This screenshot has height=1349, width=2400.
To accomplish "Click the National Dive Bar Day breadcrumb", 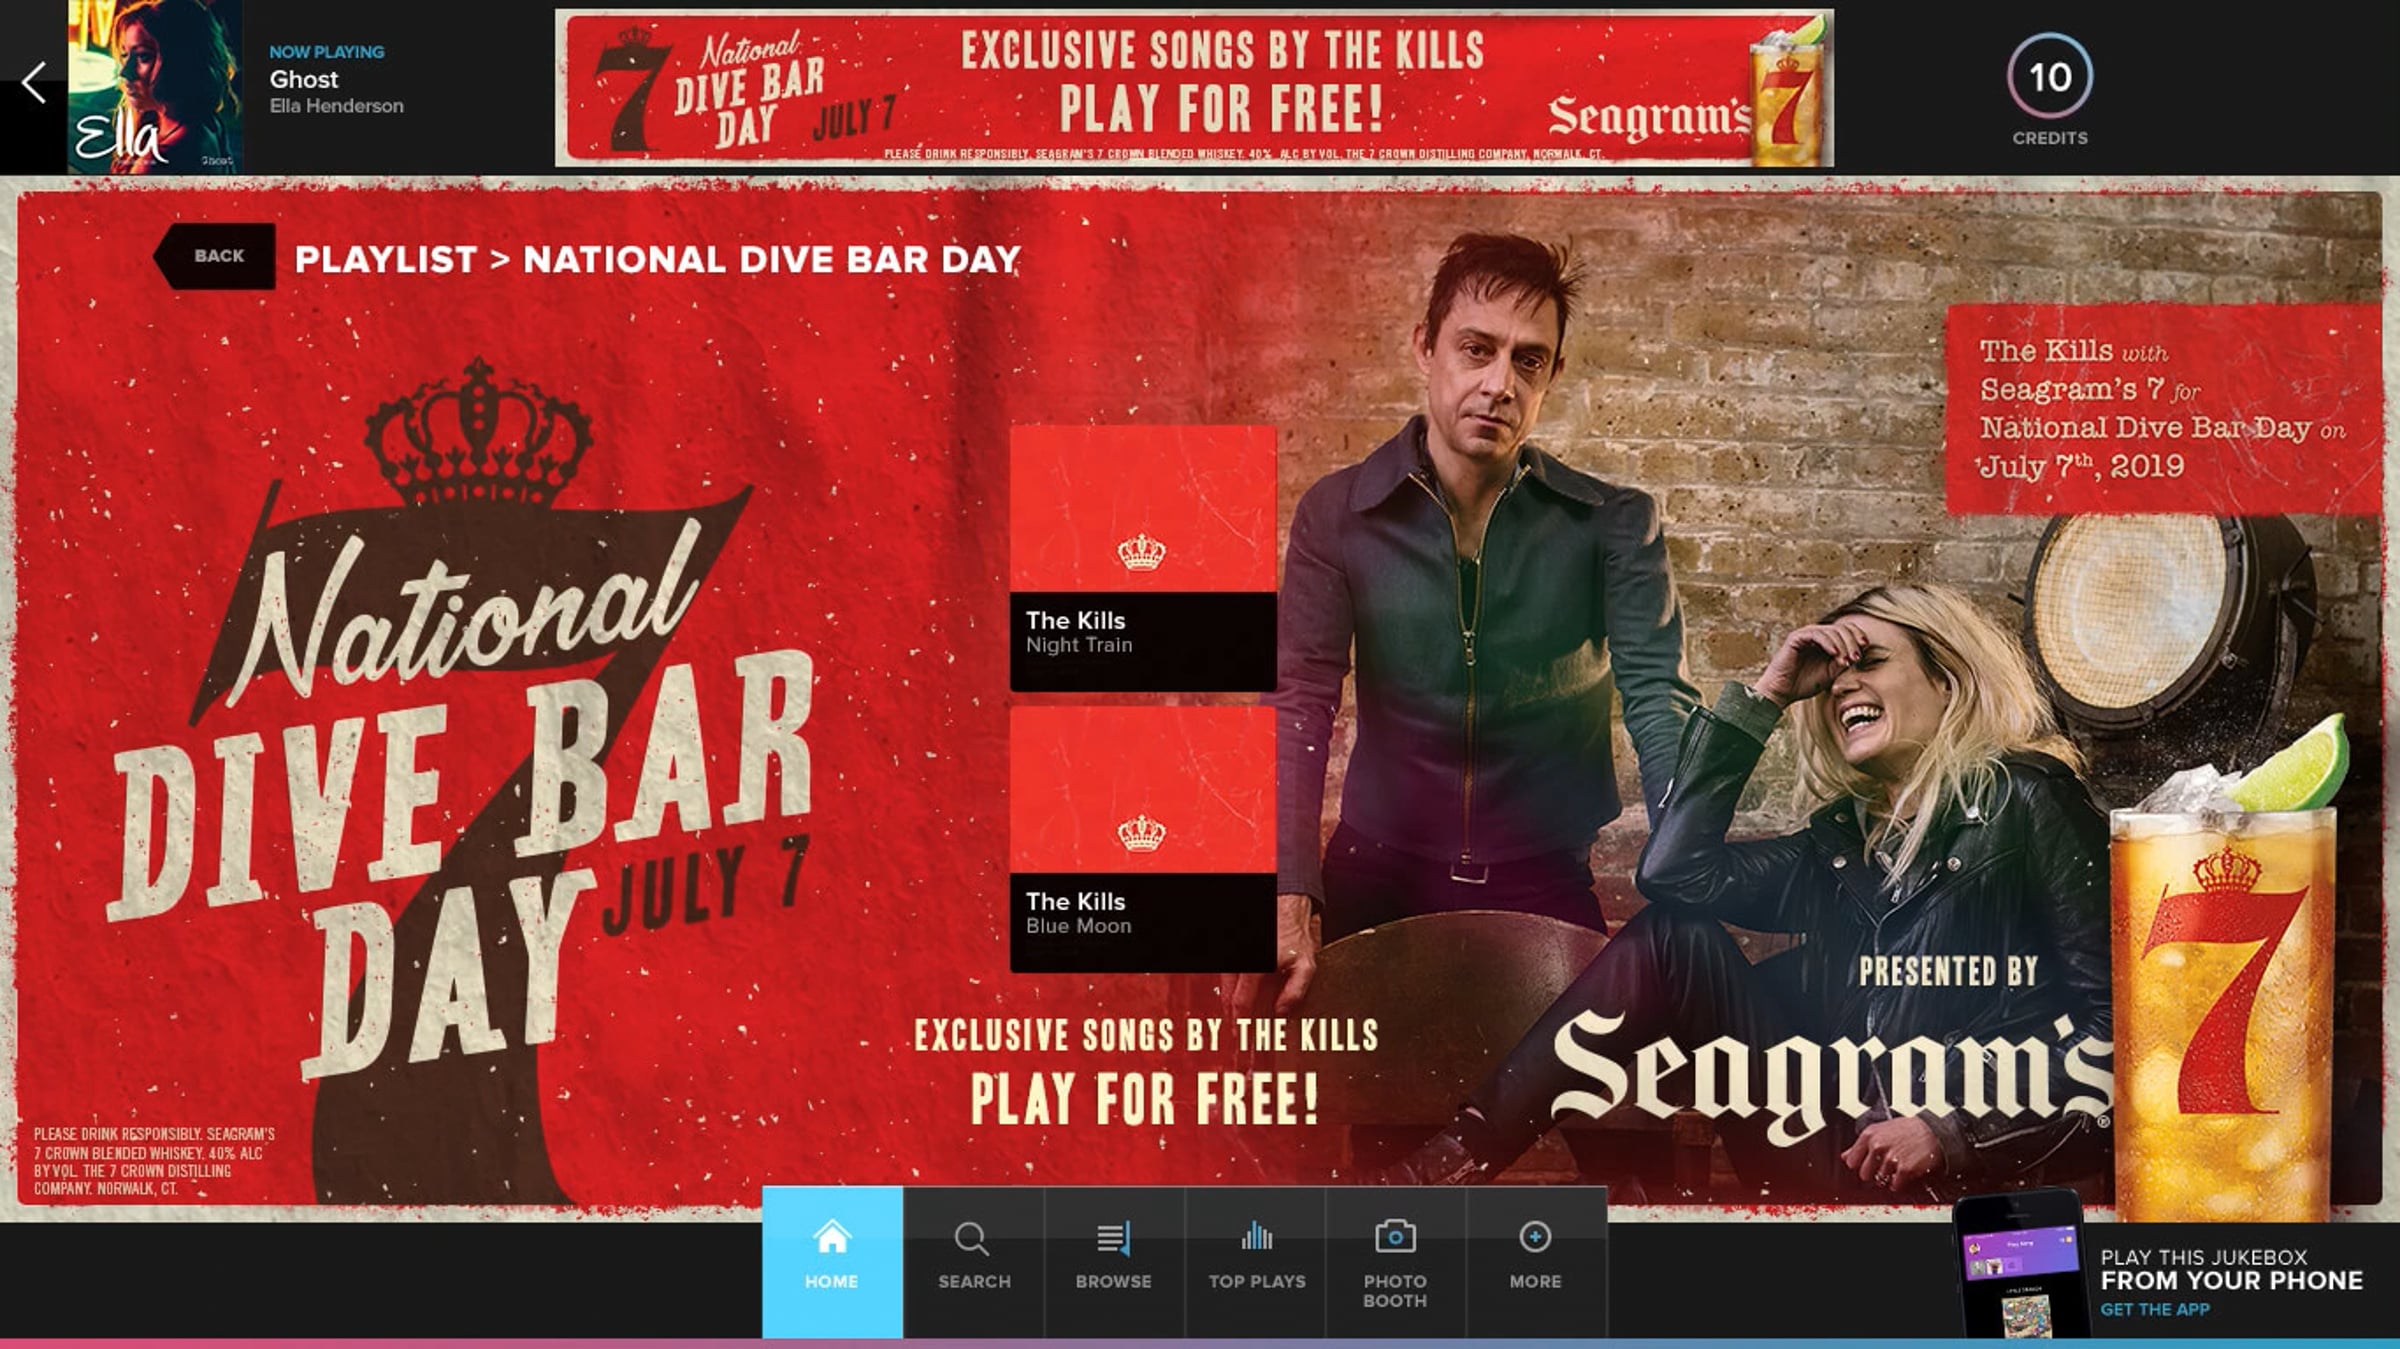I will pos(772,260).
